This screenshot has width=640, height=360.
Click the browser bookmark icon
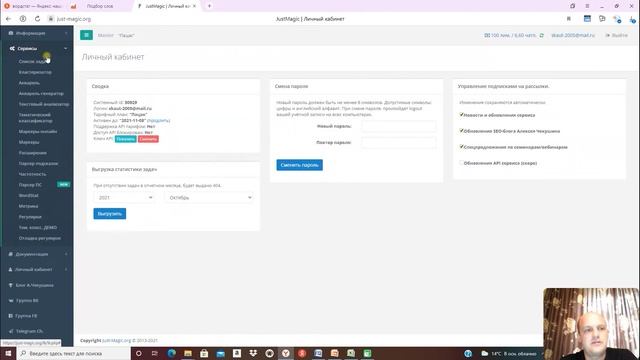(x=569, y=19)
